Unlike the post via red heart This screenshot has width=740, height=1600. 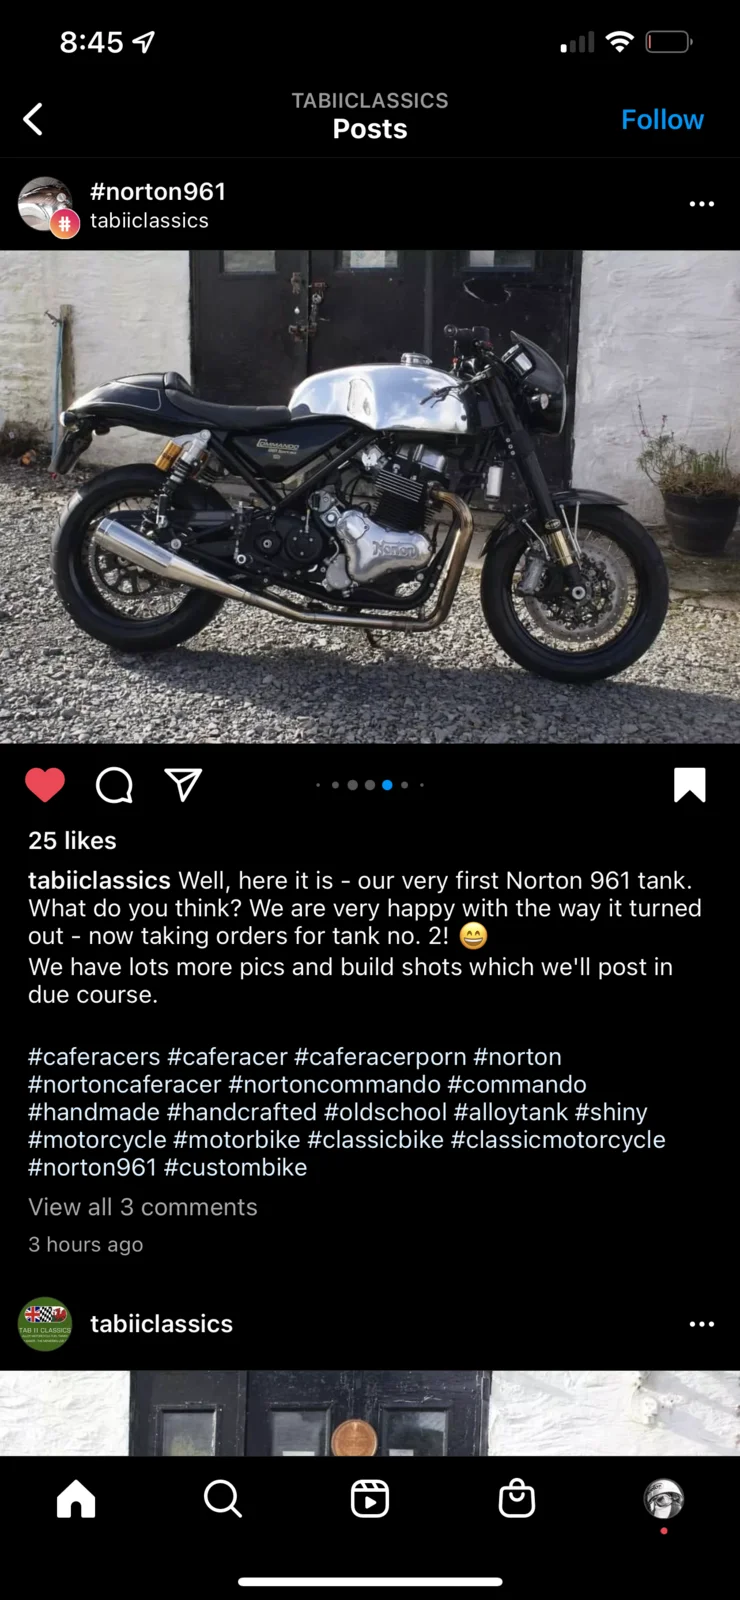click(45, 785)
